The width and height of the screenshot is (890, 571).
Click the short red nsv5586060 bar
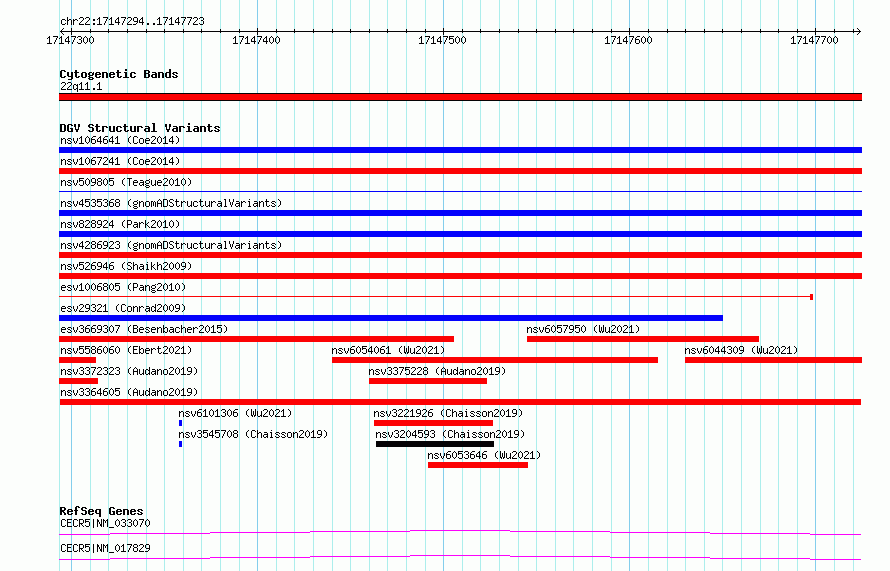pos(78,360)
